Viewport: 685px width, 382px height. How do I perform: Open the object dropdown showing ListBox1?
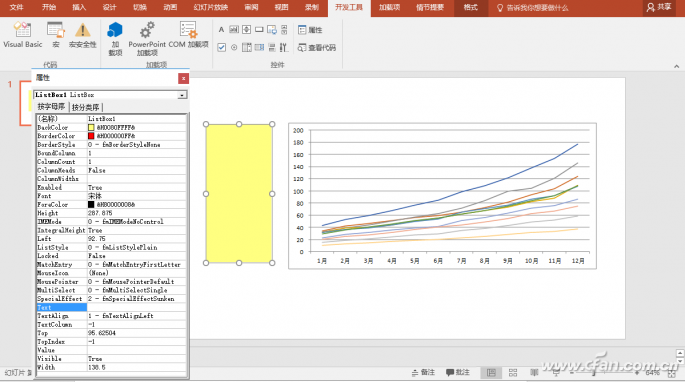point(182,95)
